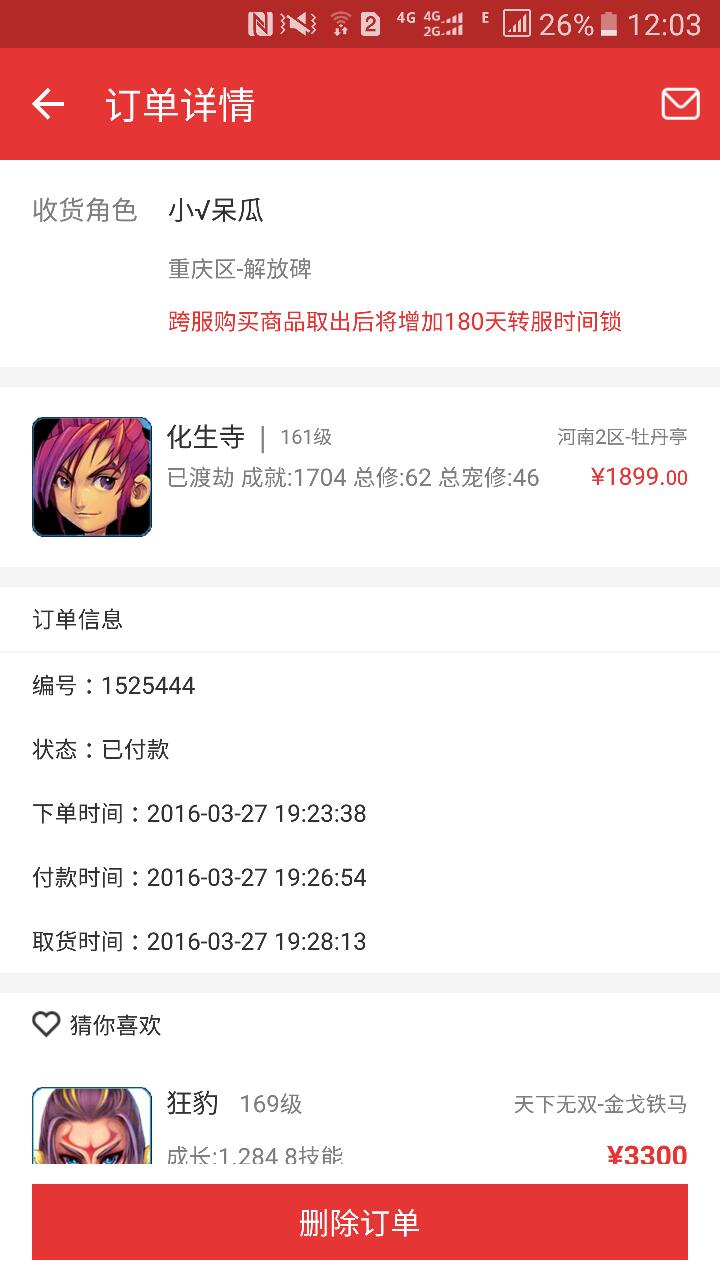
Task: Open the 狂豹 character avatar
Action: click(x=92, y=1125)
